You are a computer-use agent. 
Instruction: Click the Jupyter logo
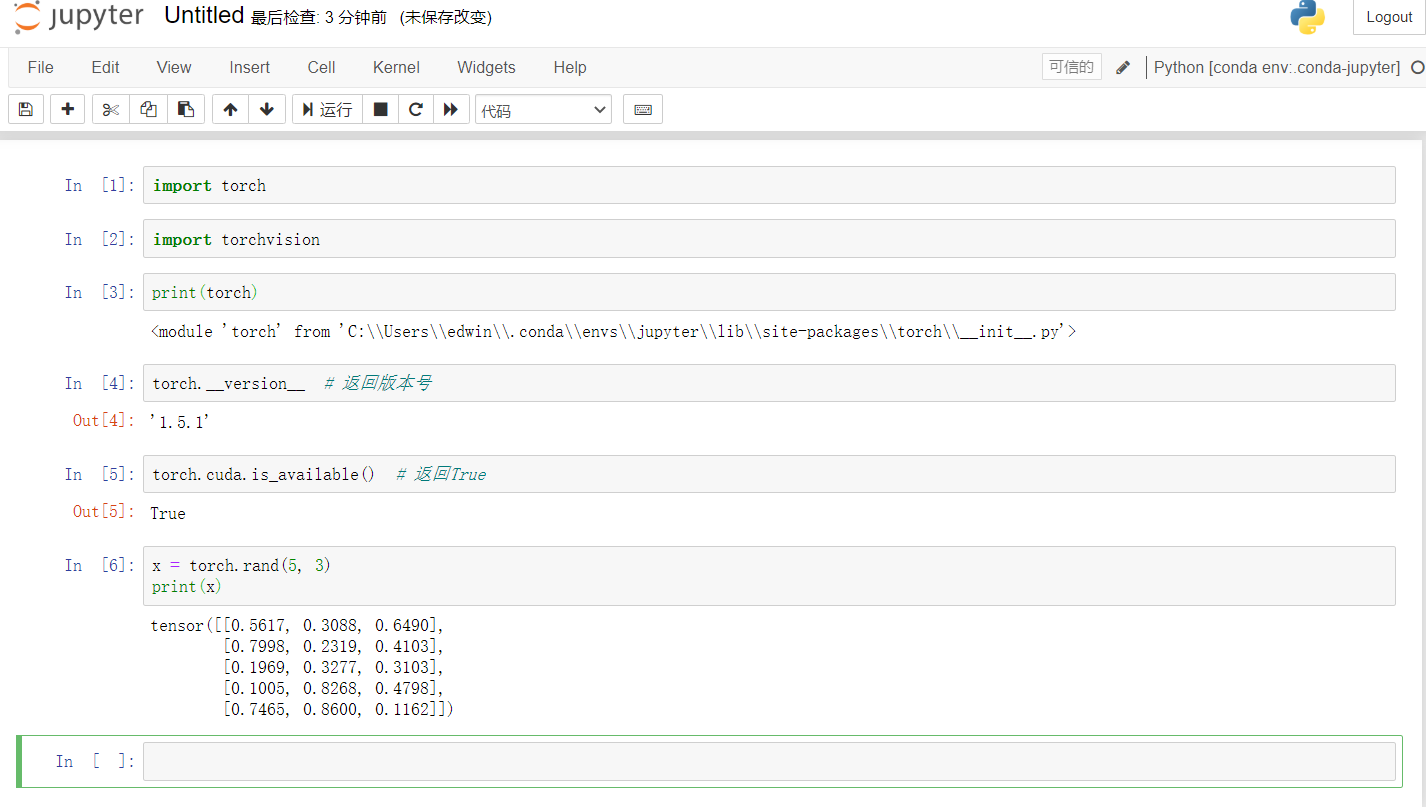pos(78,16)
